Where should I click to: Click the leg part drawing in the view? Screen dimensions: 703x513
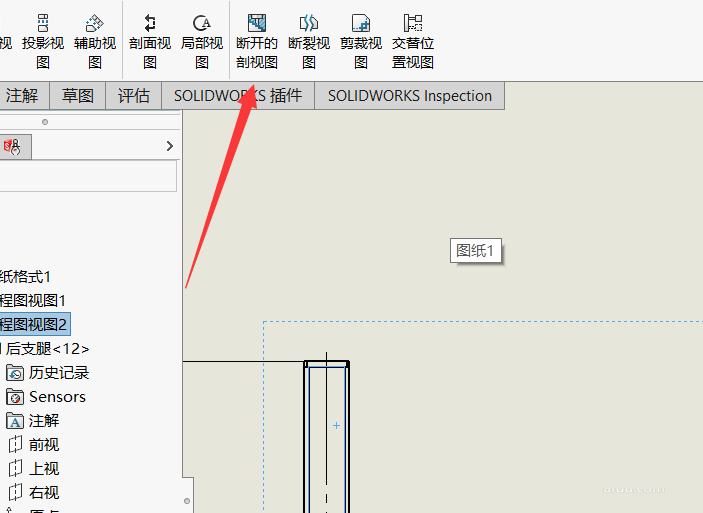[326, 436]
